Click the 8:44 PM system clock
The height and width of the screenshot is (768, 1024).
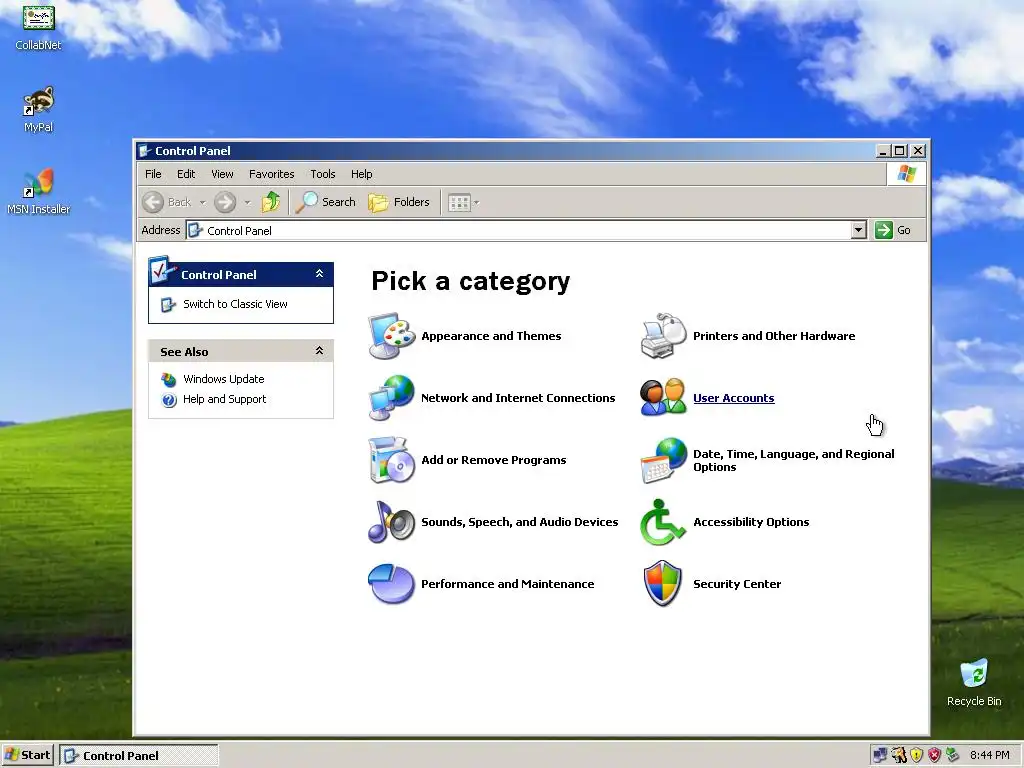(x=989, y=755)
